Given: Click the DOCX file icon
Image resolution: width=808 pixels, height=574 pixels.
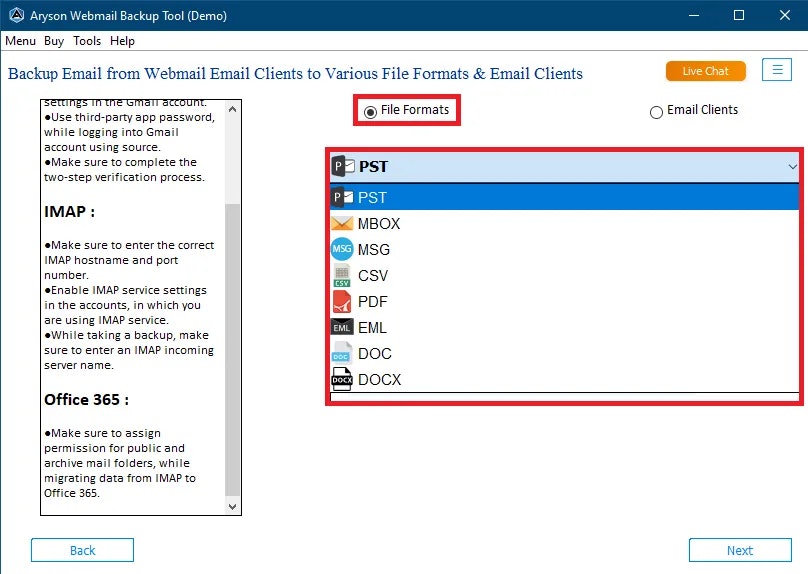Looking at the screenshot, I should [x=342, y=379].
